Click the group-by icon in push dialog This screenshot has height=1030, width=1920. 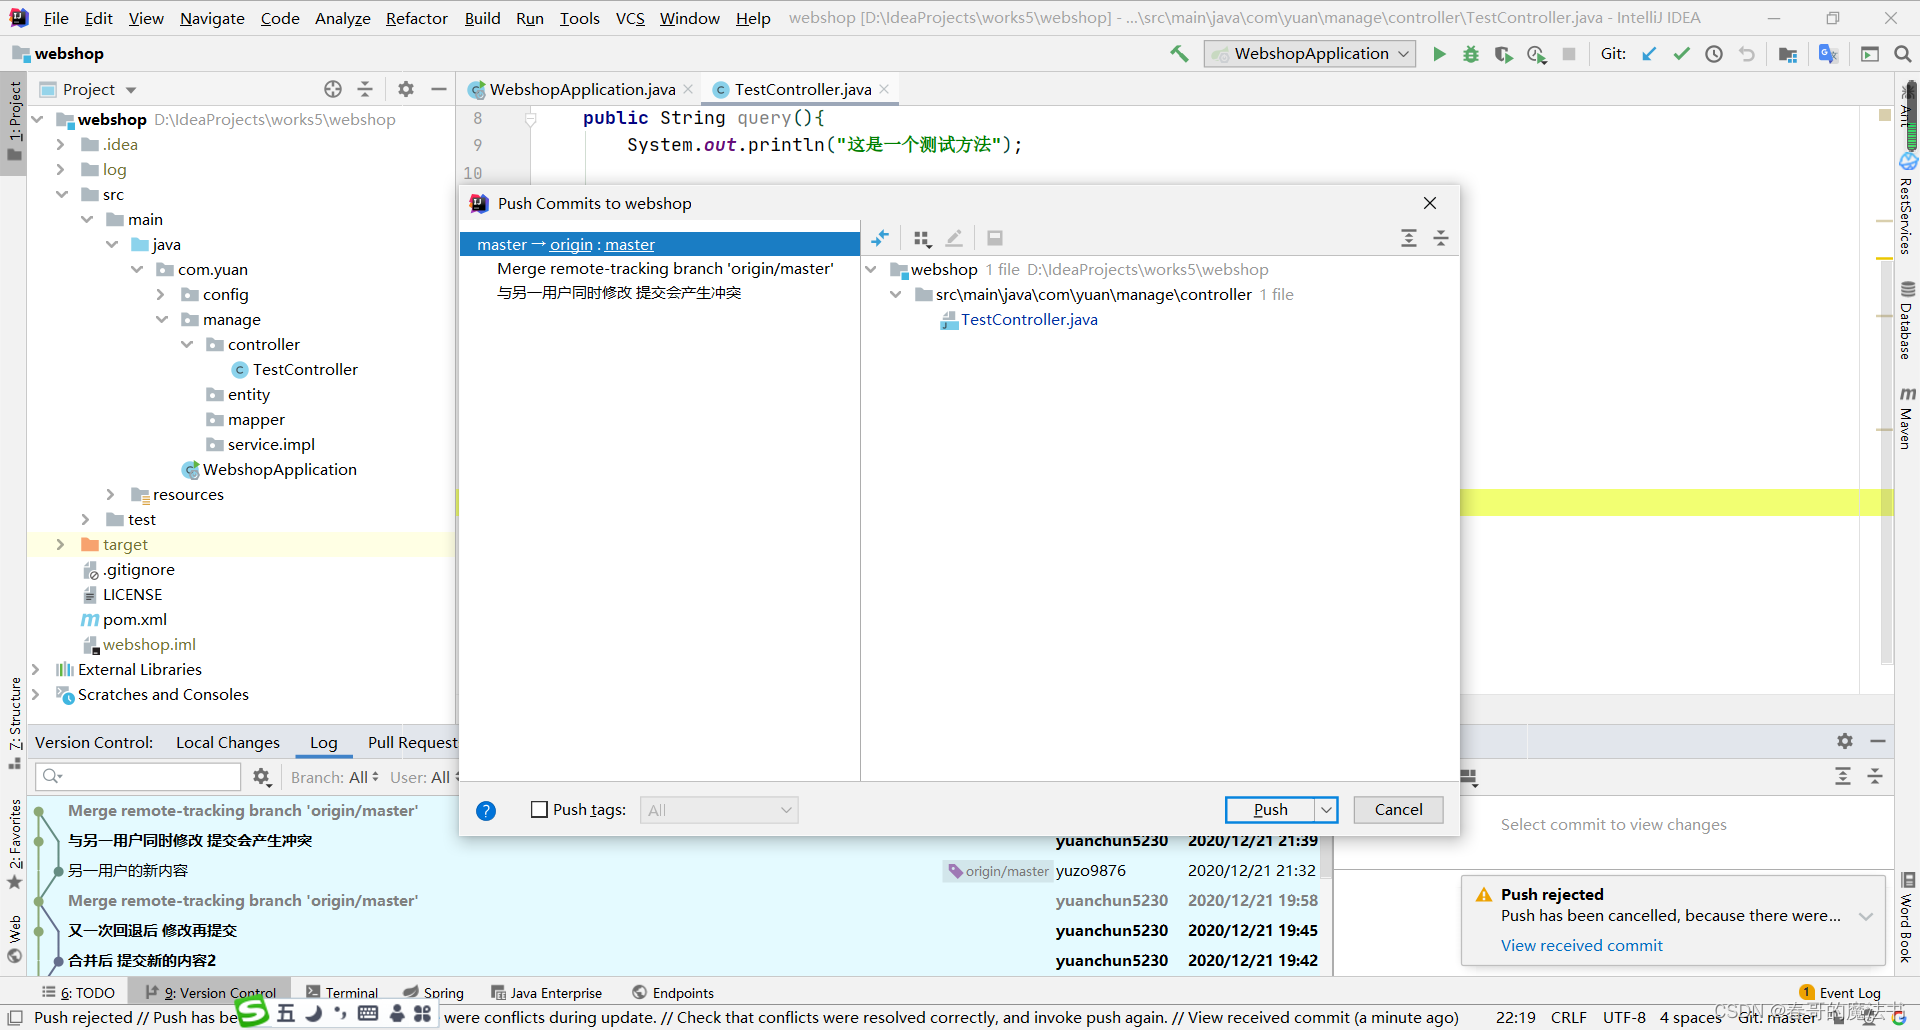[x=922, y=238]
